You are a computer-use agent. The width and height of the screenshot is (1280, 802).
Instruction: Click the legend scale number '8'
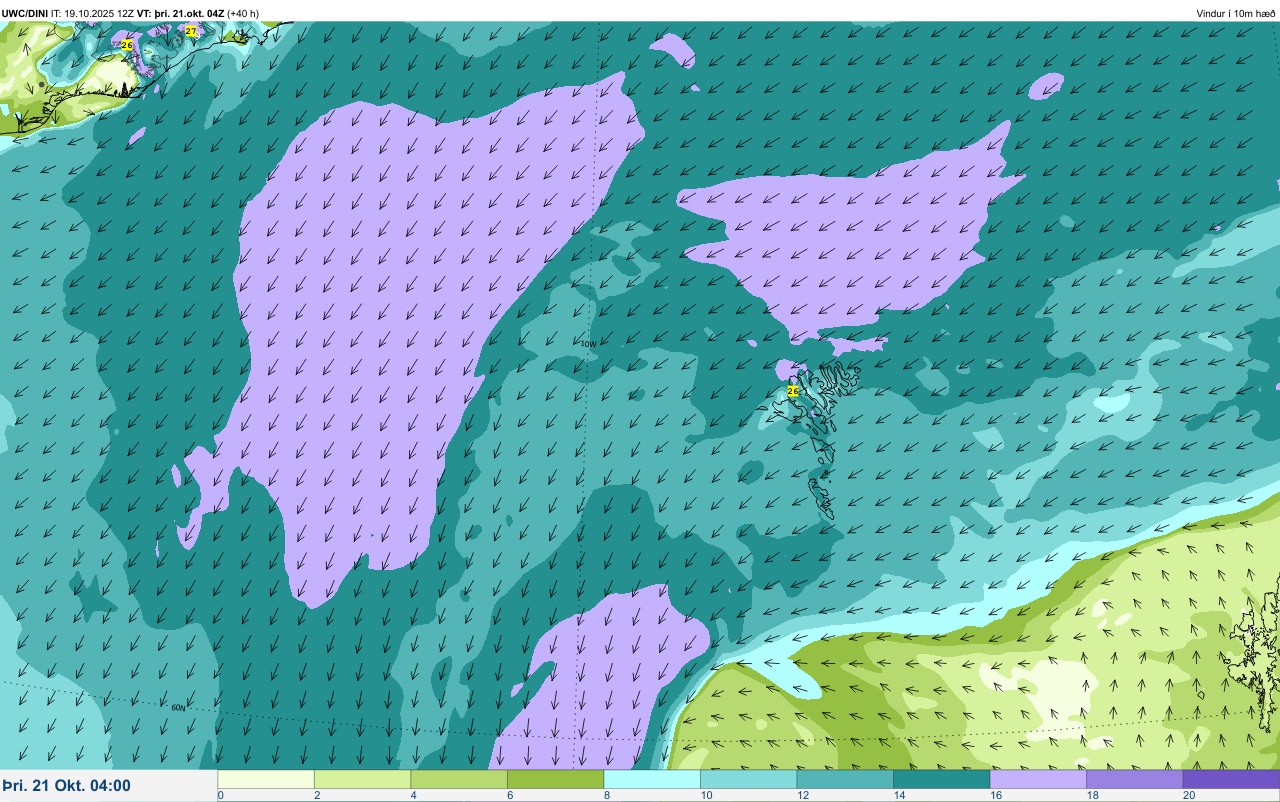pyautogui.click(x=605, y=796)
